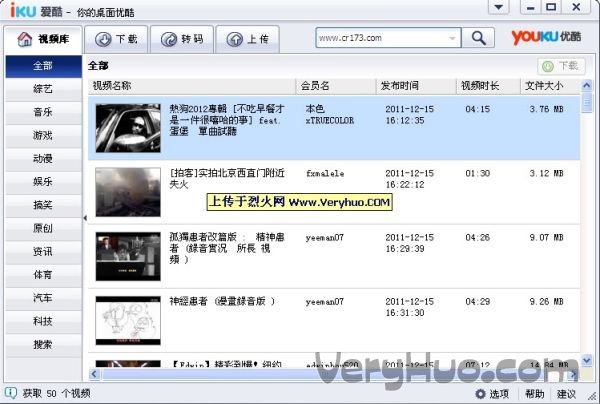Click member name 本色 xTRUECOLOR

[330, 115]
